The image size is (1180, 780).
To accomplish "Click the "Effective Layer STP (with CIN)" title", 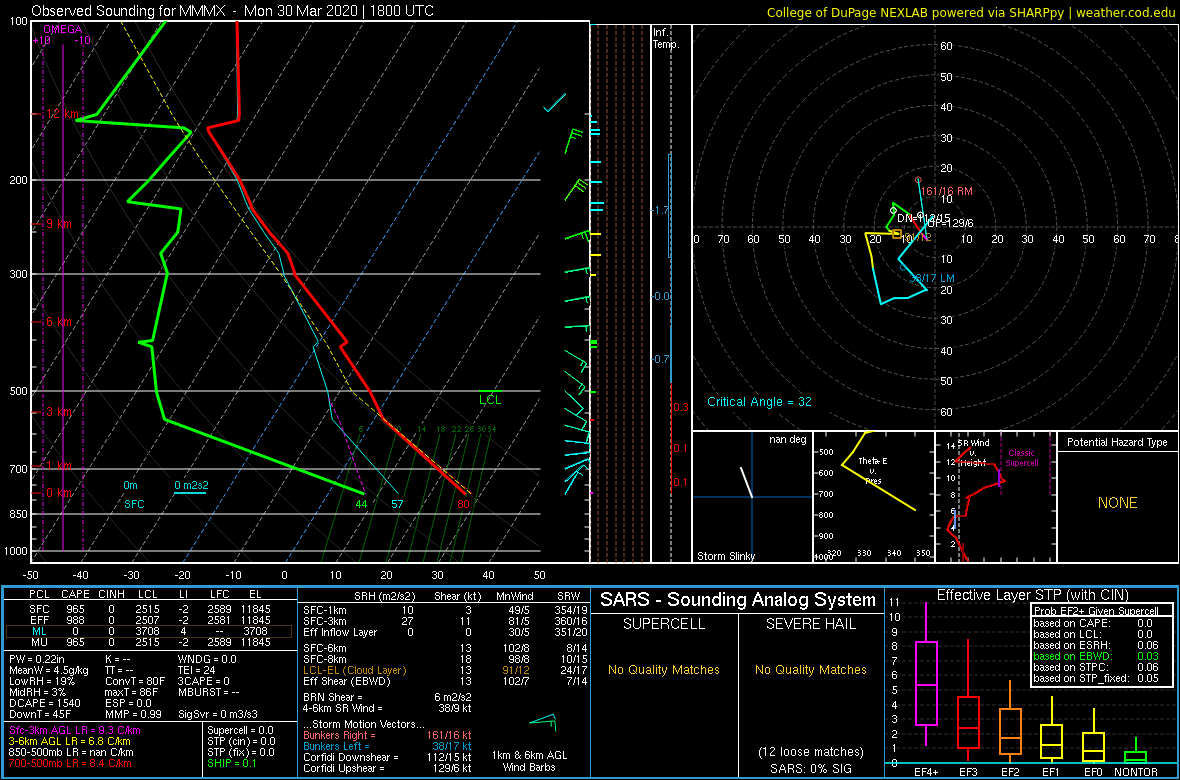I will [x=1030, y=596].
